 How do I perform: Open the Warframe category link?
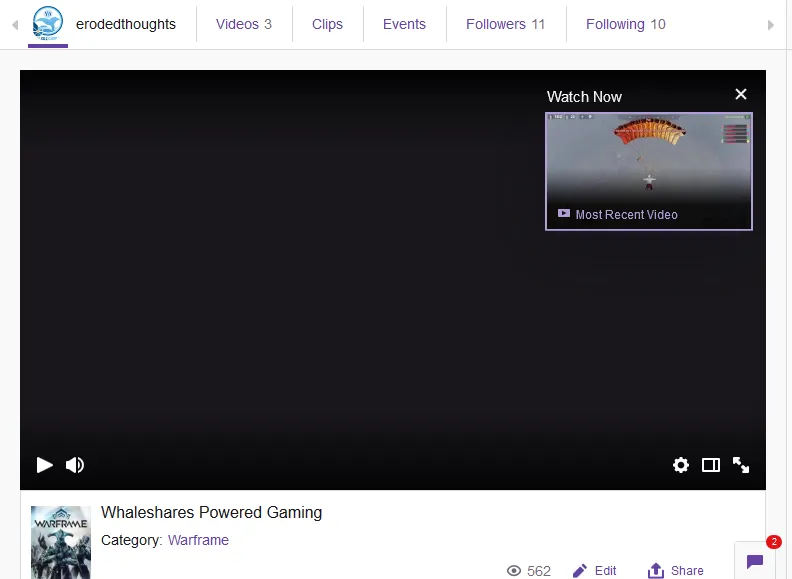pos(198,540)
